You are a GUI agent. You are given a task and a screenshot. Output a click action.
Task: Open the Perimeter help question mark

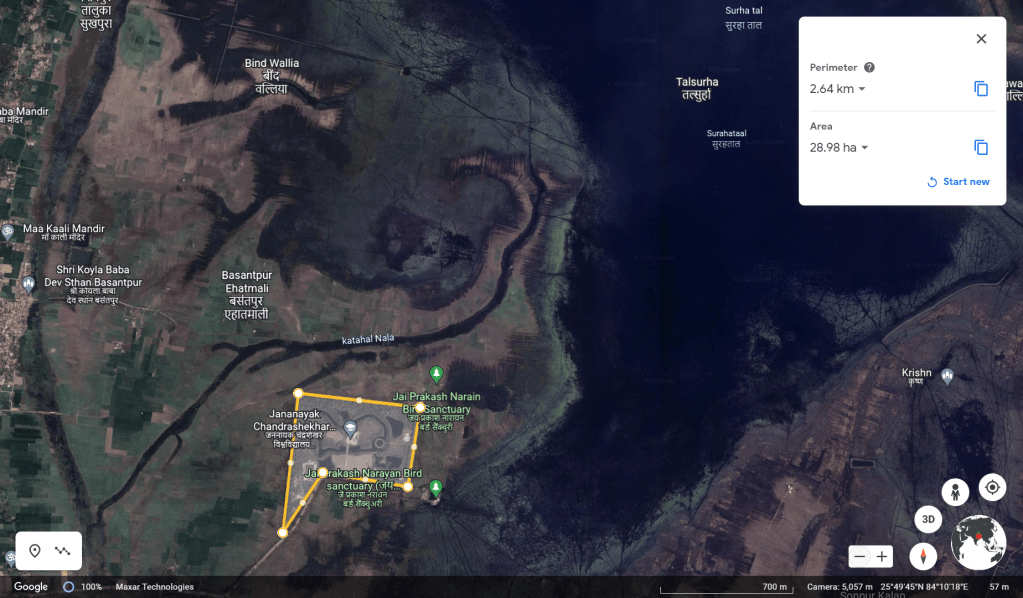[x=869, y=67]
